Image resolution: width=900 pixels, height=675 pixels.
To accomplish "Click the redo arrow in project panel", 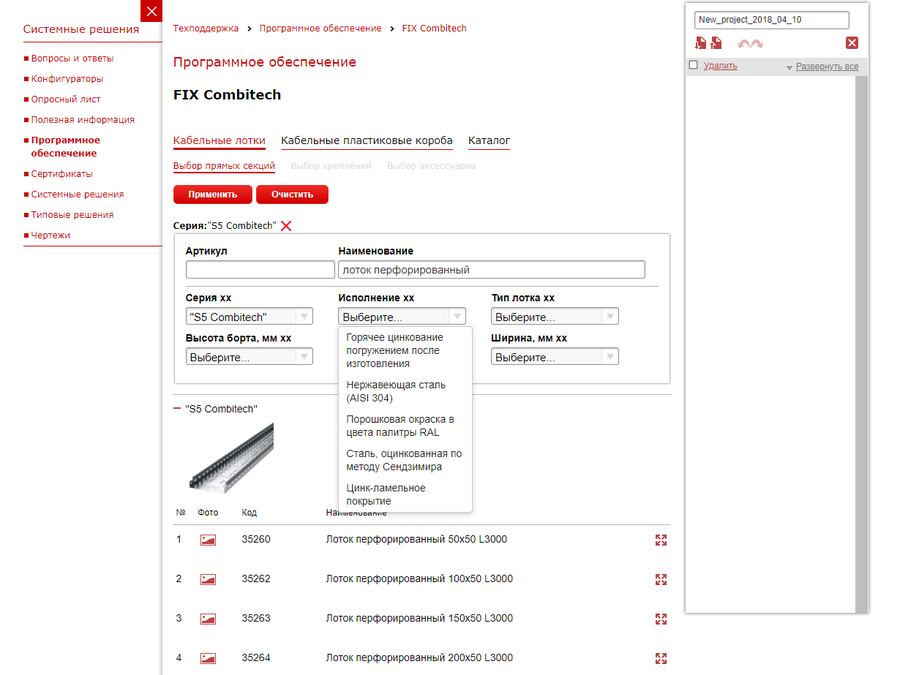I will coord(756,42).
